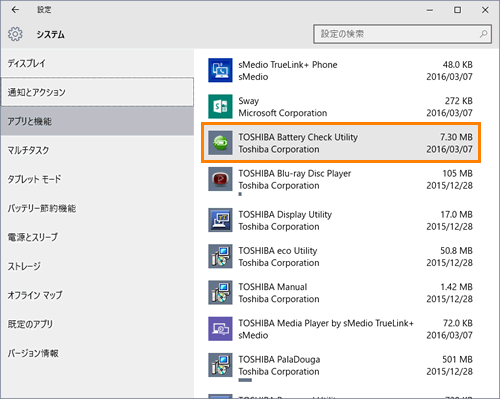The height and width of the screenshot is (399, 500).
Task: Click the 105 MB size value
Action: 457,174
